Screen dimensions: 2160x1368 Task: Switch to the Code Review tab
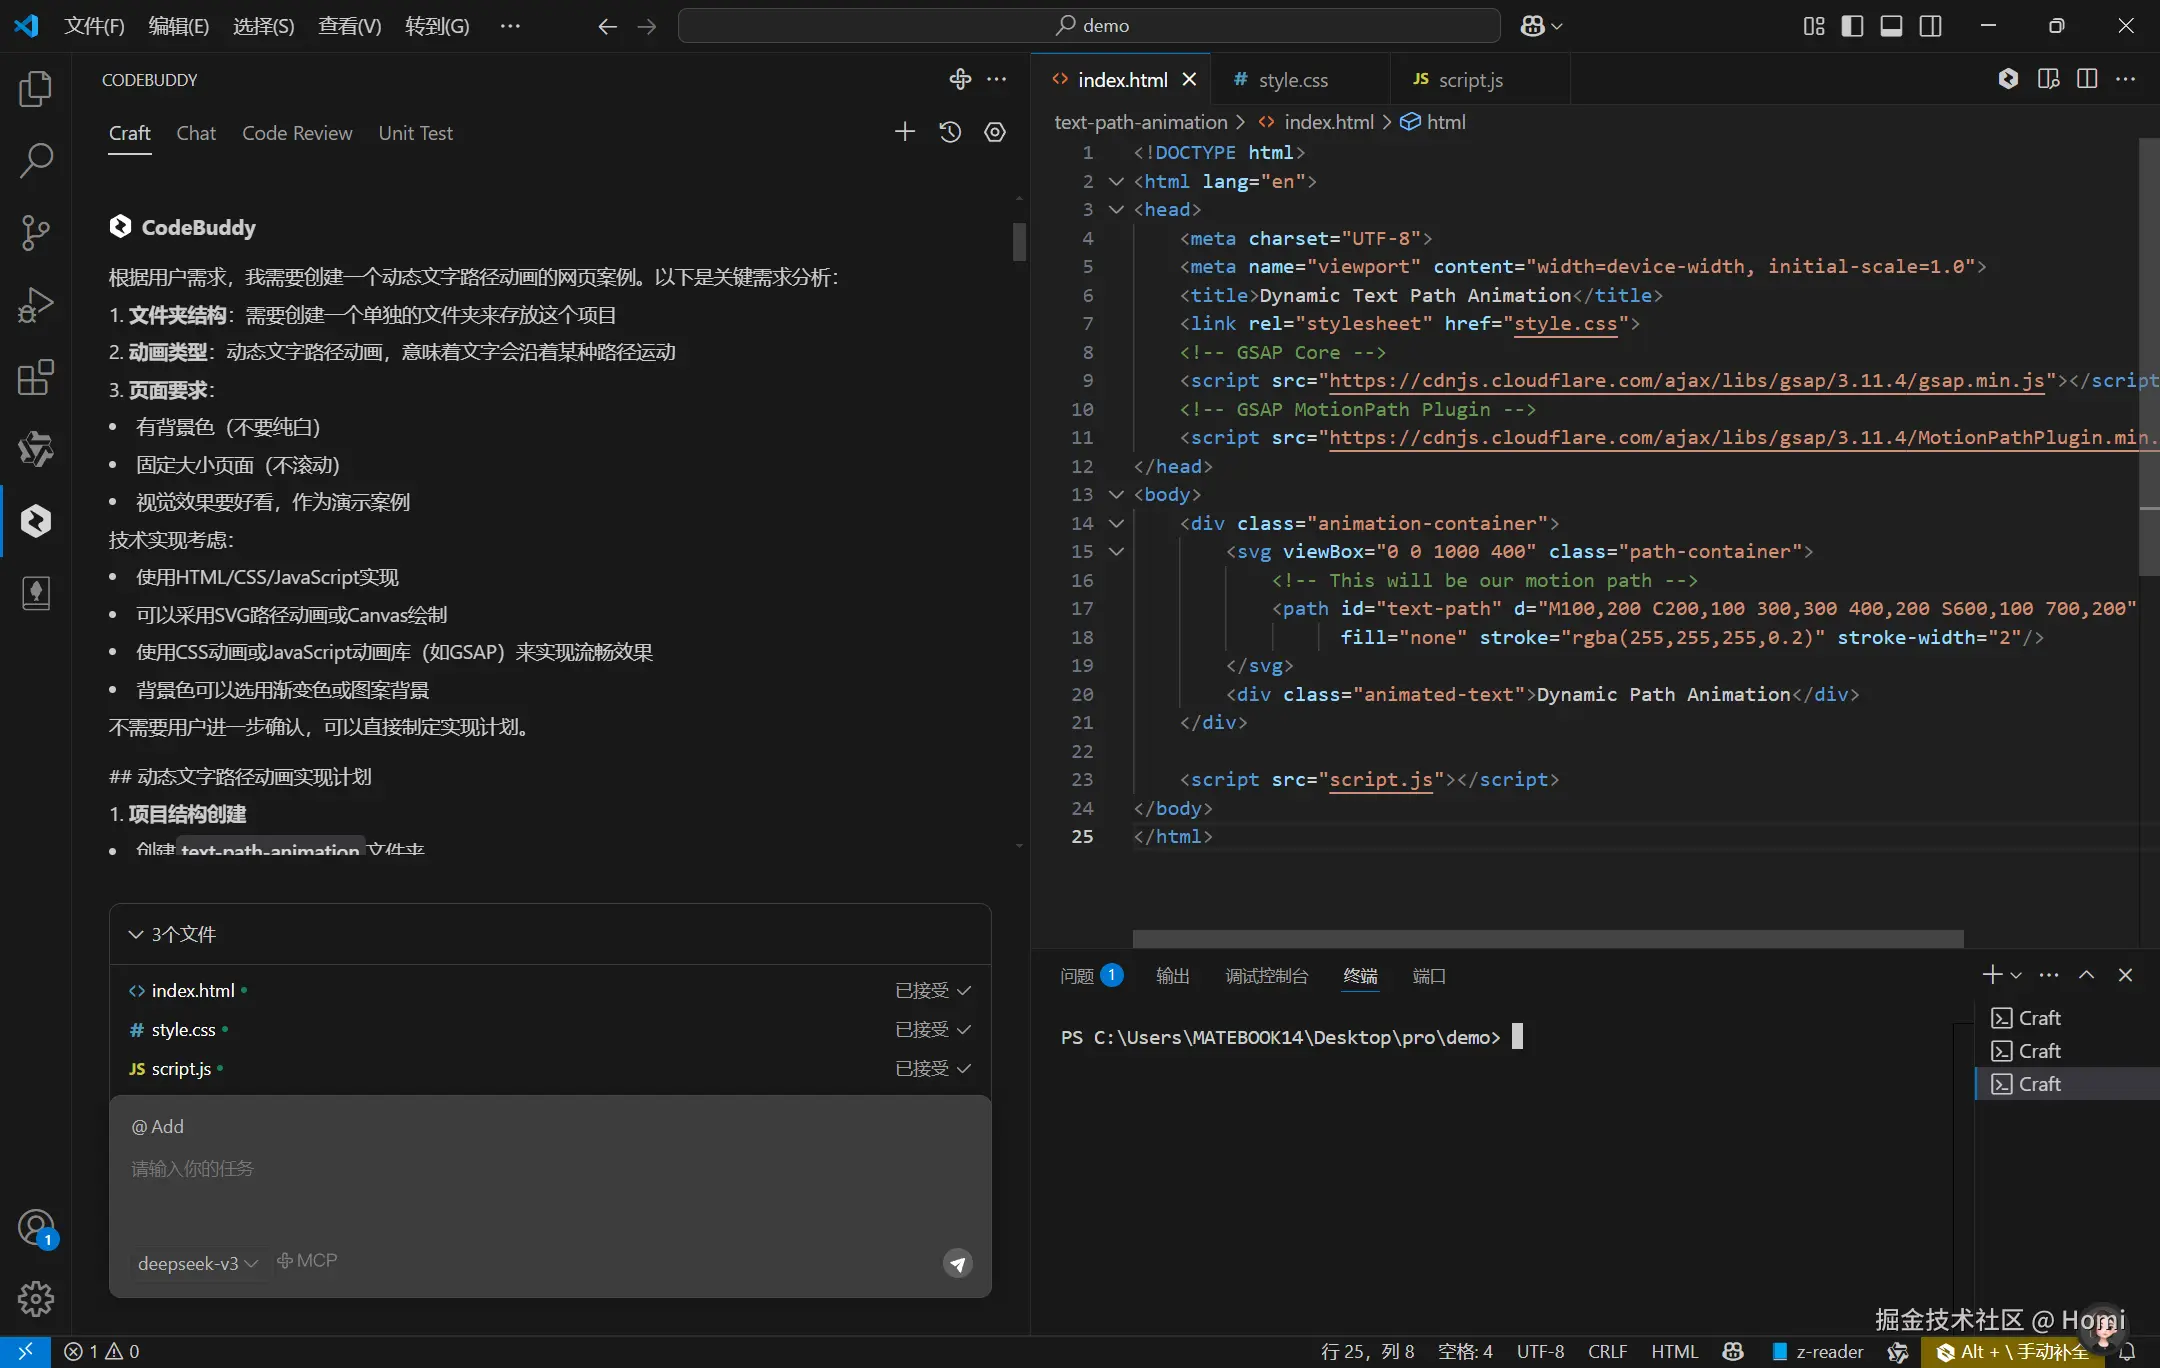click(297, 133)
